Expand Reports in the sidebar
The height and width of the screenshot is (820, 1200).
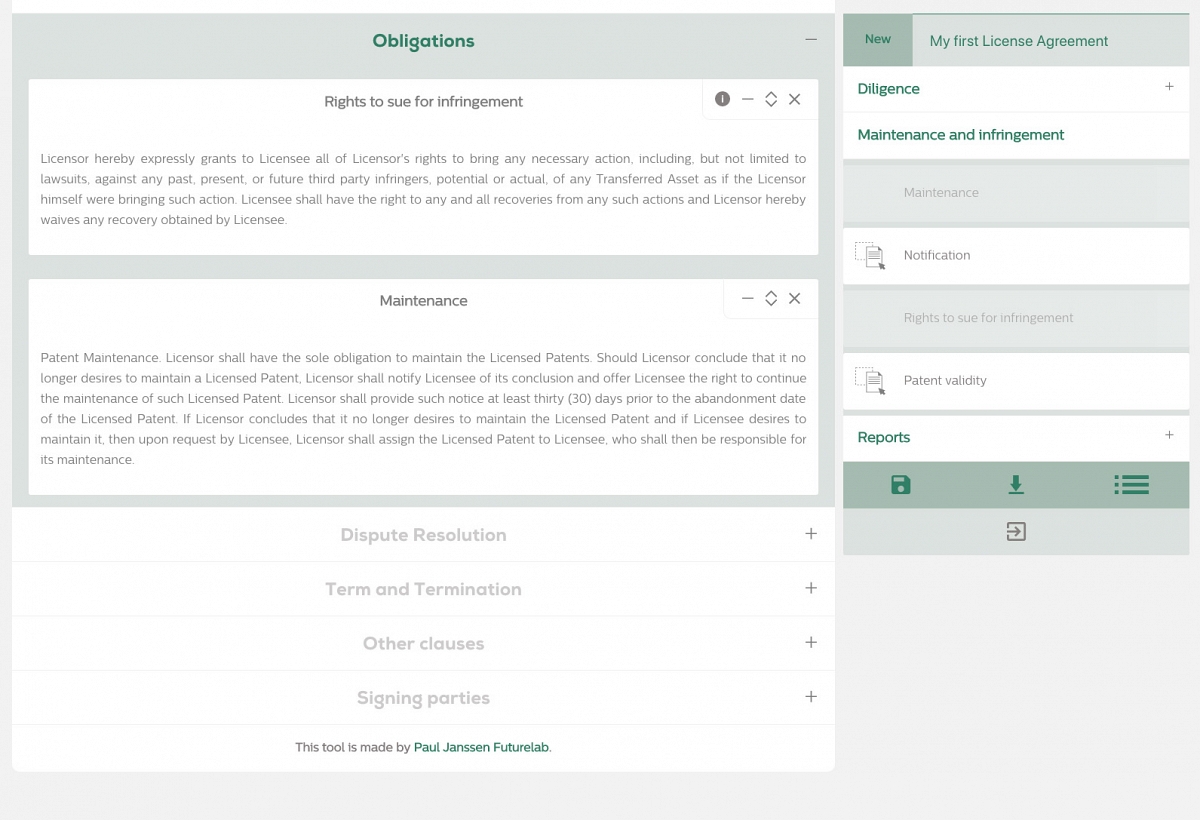[1169, 435]
